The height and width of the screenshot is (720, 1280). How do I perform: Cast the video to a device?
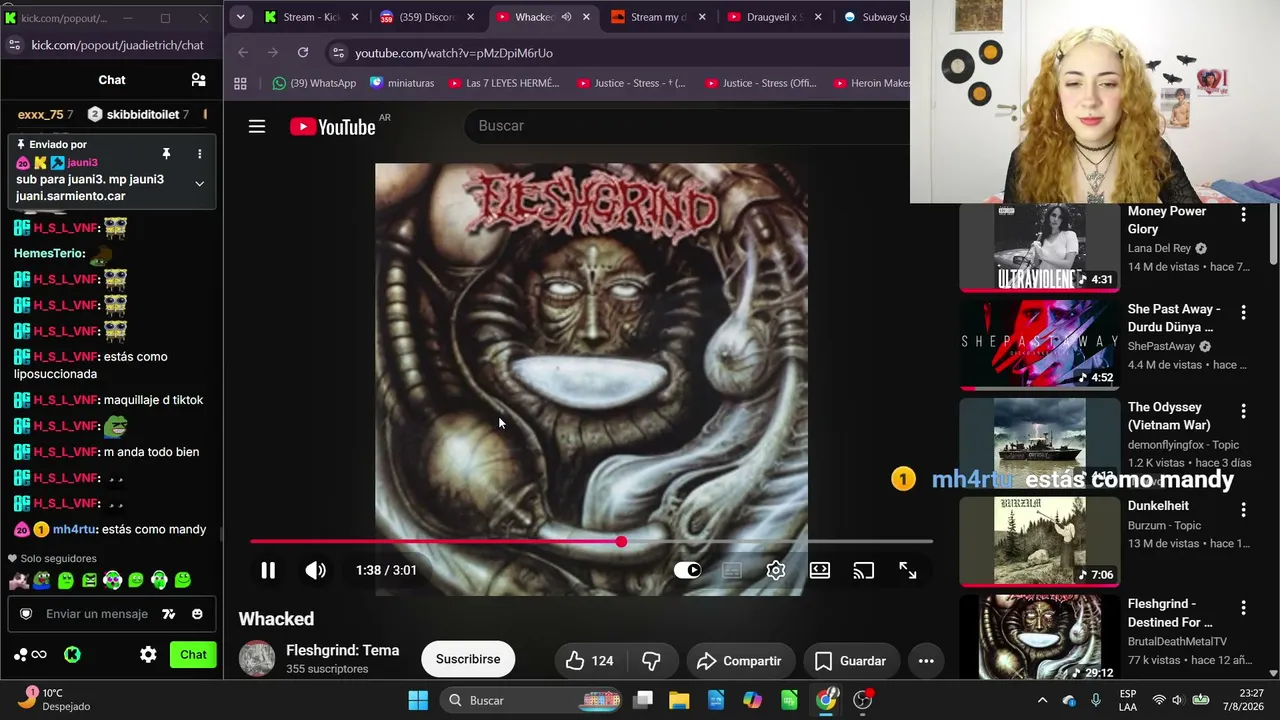click(x=864, y=570)
